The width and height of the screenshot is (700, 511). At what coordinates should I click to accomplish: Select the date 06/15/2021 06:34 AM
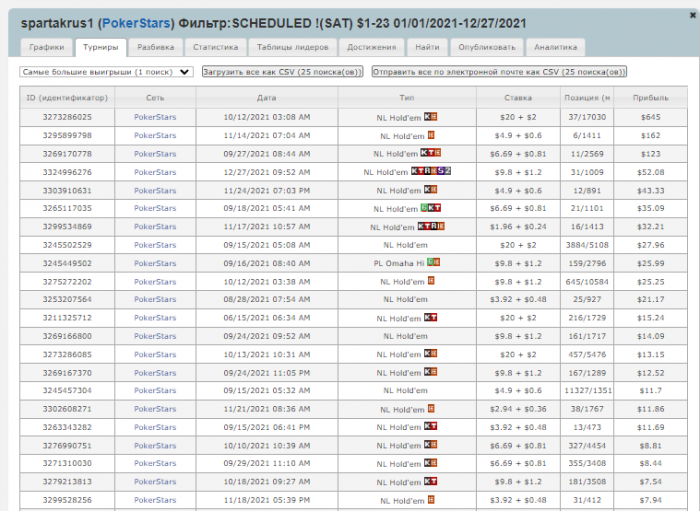click(x=267, y=318)
